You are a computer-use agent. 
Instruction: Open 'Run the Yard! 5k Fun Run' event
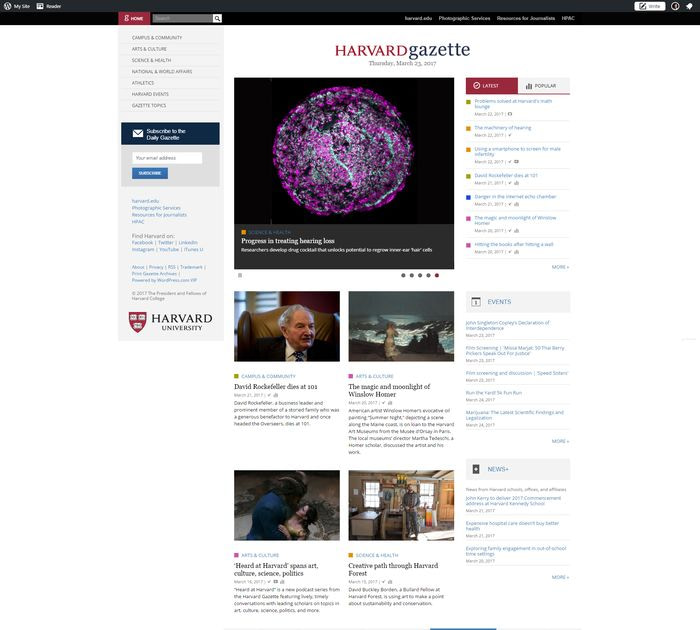[x=493, y=393]
